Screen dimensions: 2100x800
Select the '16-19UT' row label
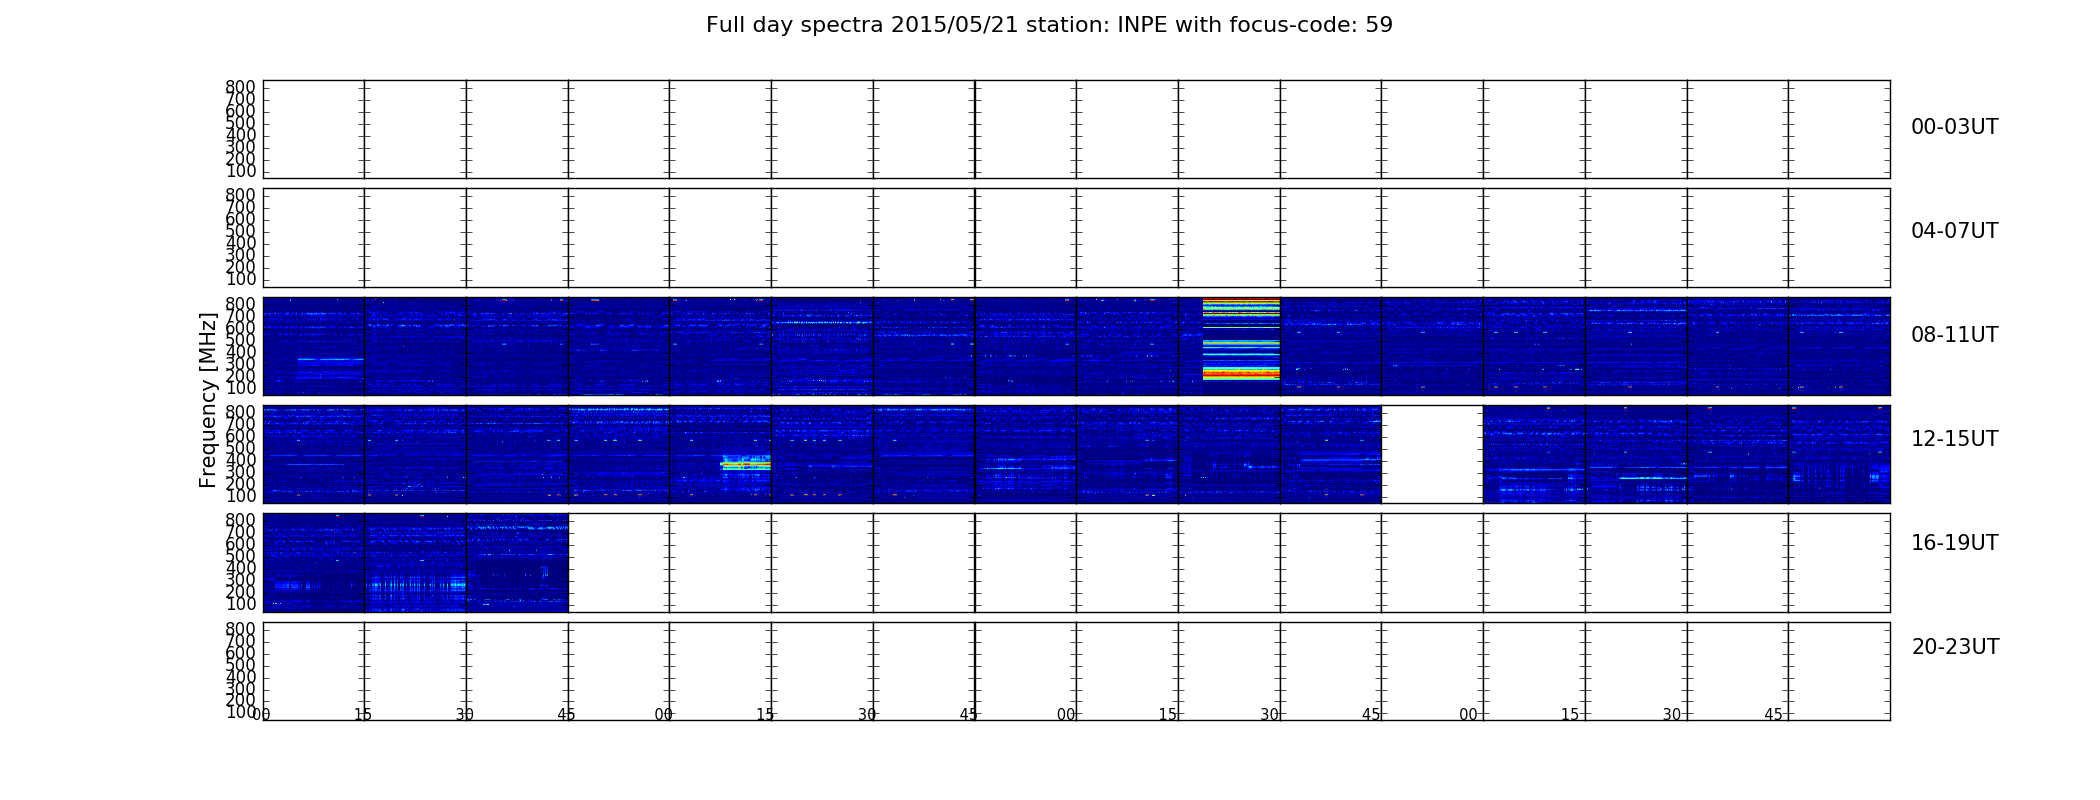pyautogui.click(x=1955, y=543)
